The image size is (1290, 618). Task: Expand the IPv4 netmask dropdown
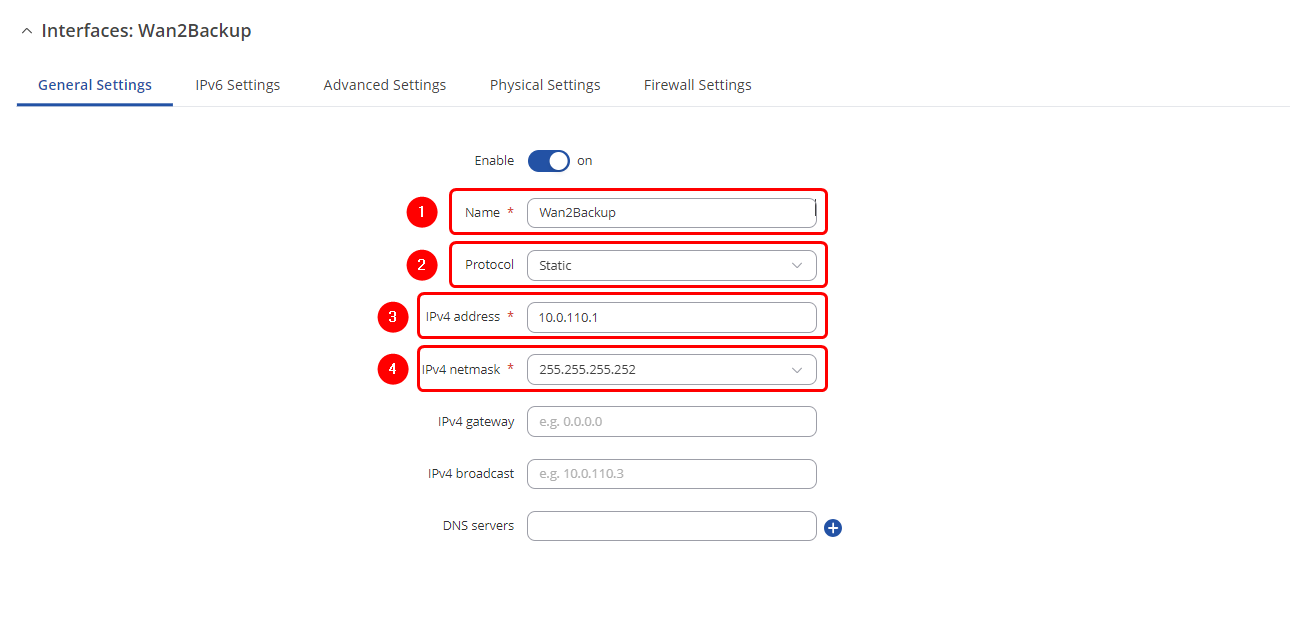tap(670, 369)
